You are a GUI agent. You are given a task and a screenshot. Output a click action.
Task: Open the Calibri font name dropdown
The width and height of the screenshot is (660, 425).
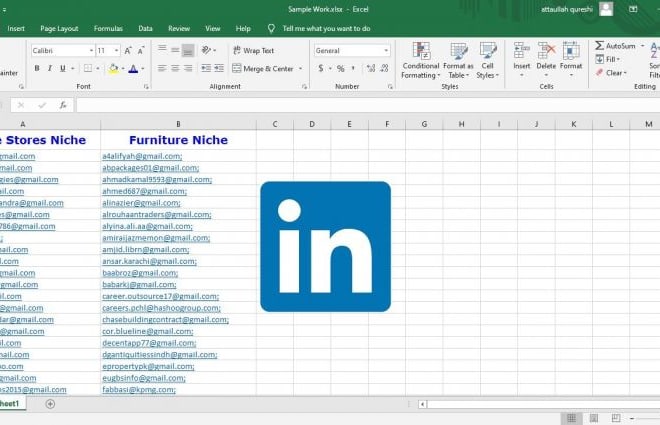click(91, 50)
